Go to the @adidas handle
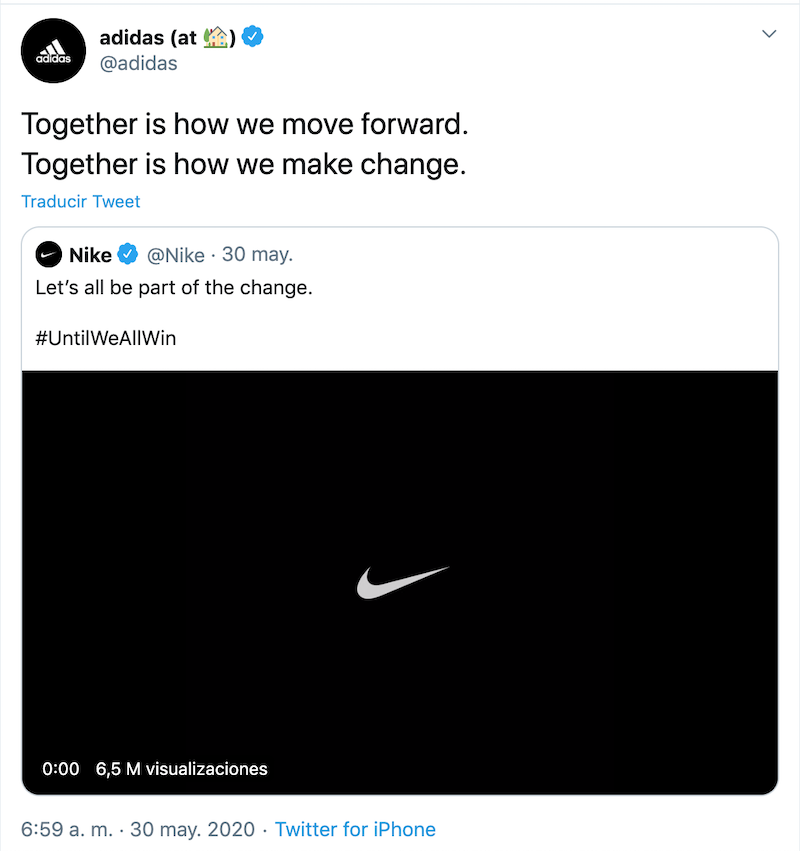The height and width of the screenshot is (851, 800). tap(138, 63)
